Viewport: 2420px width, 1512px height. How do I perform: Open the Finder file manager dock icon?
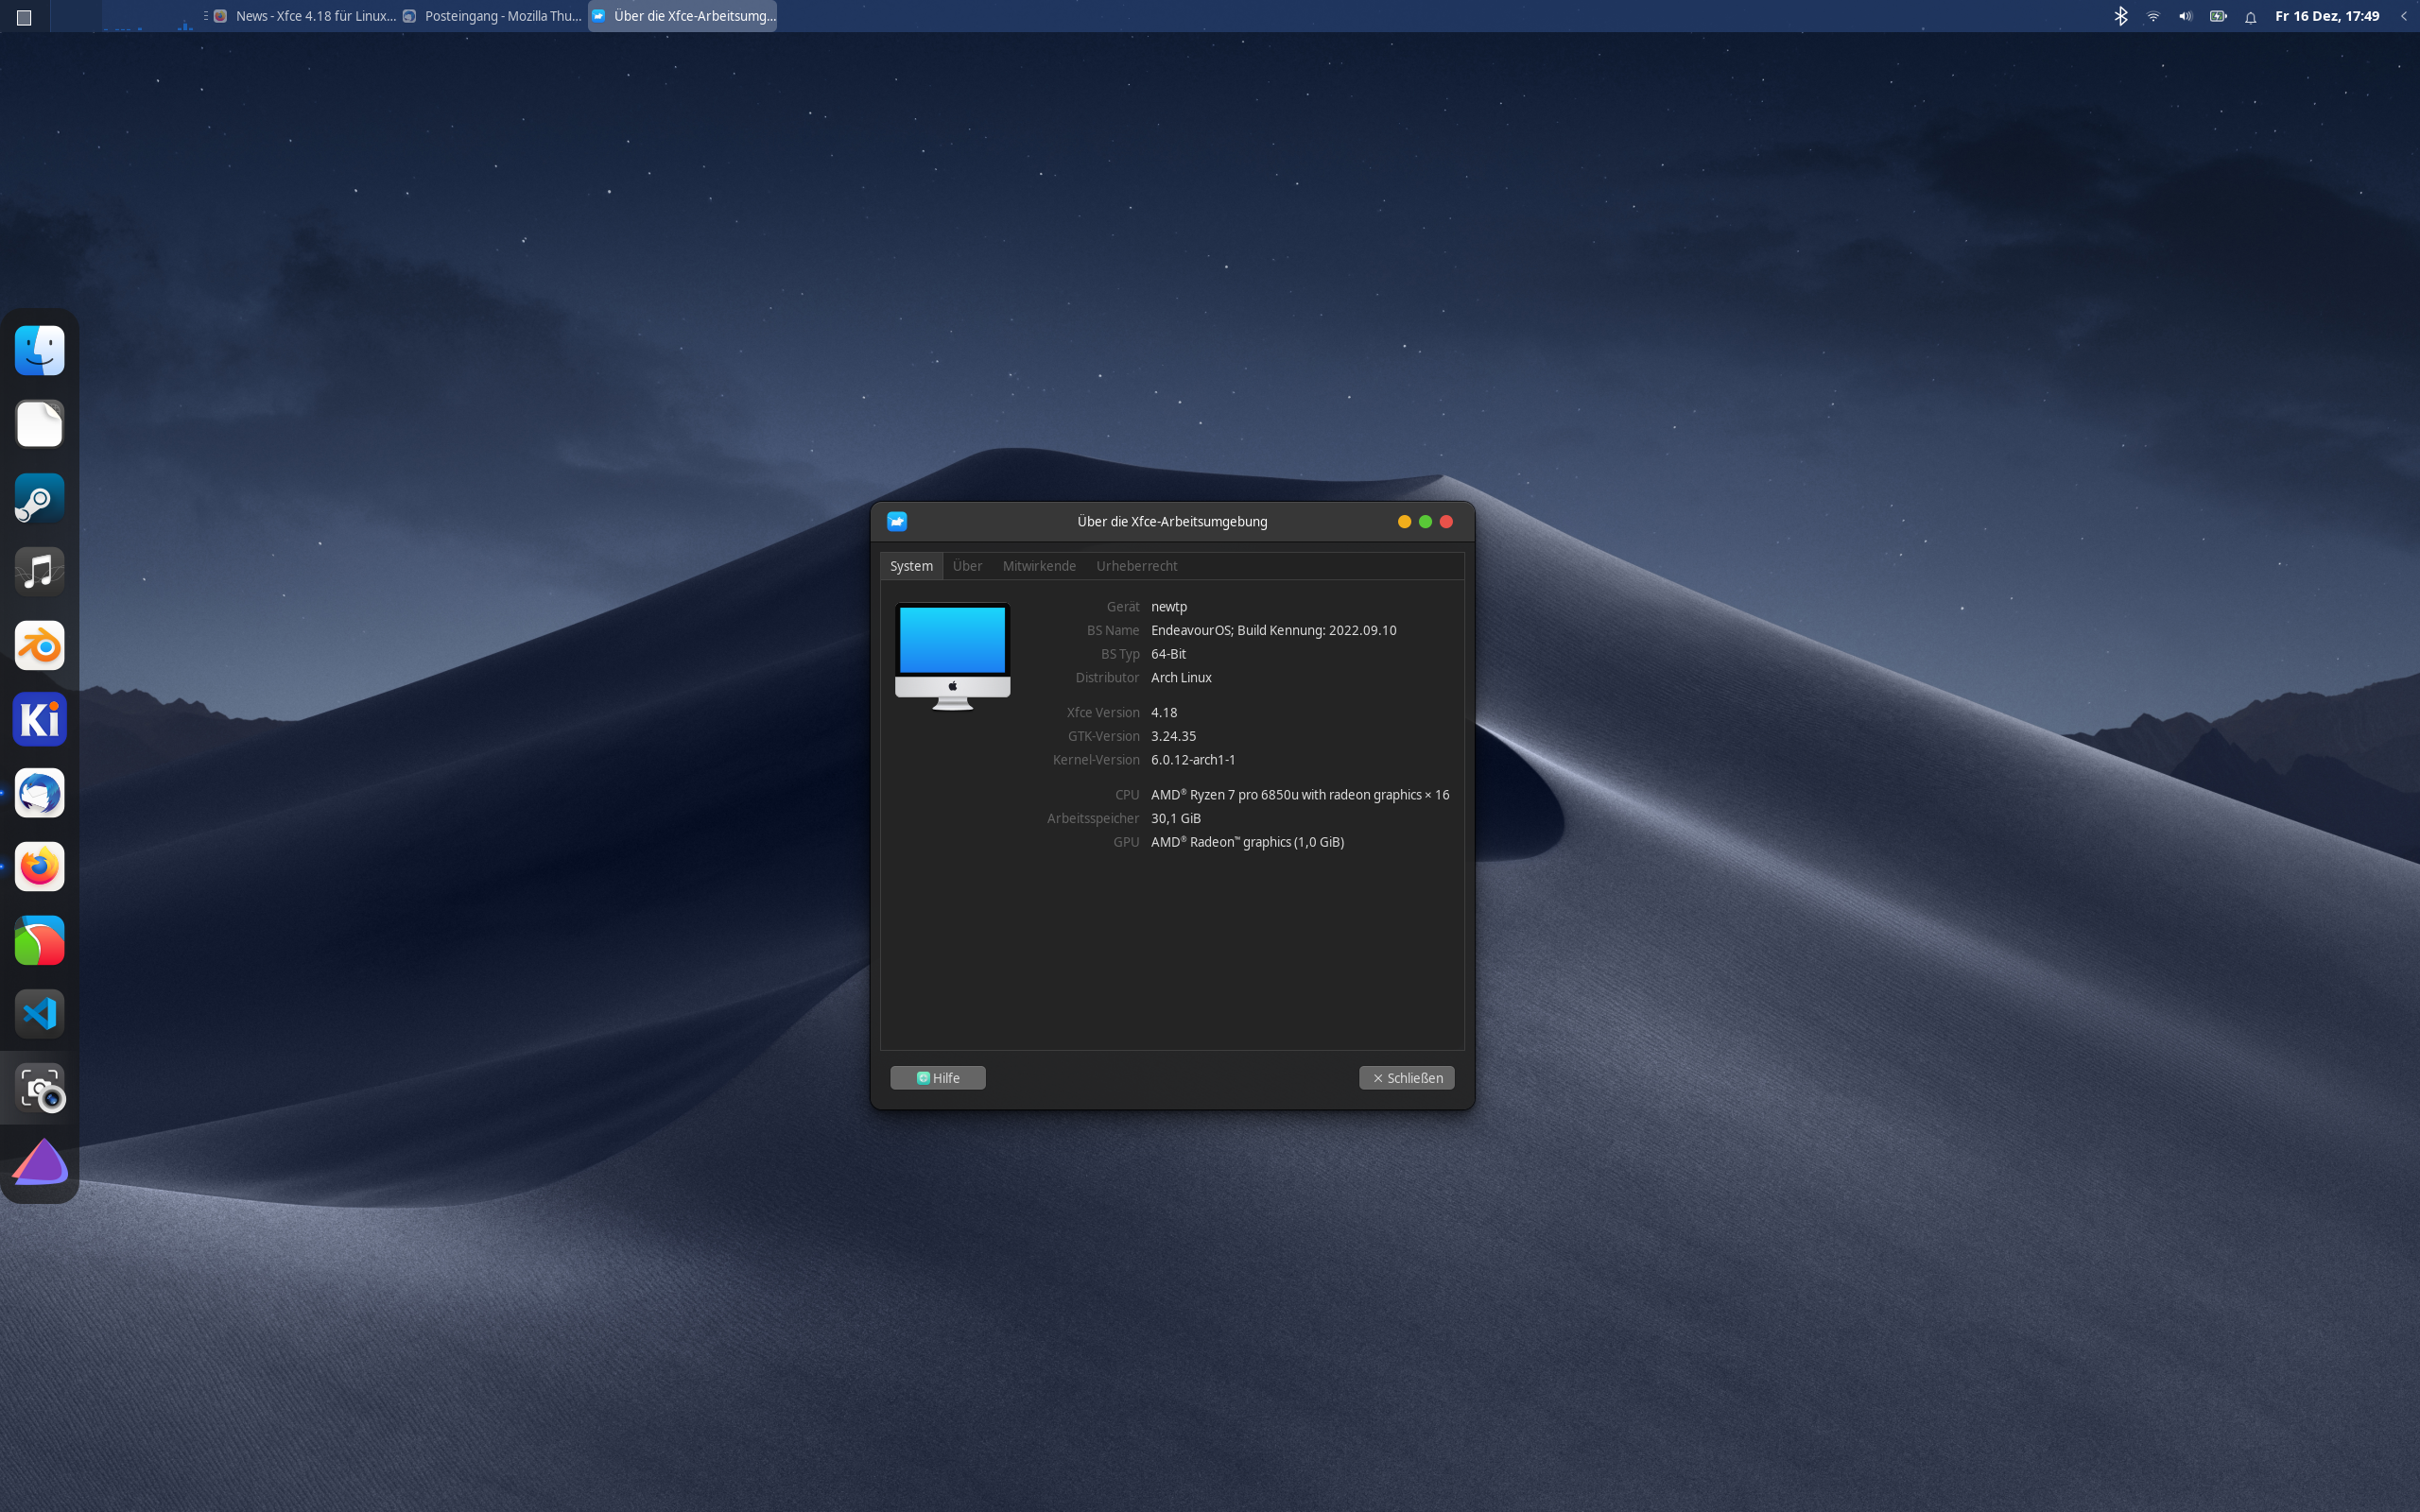40,350
